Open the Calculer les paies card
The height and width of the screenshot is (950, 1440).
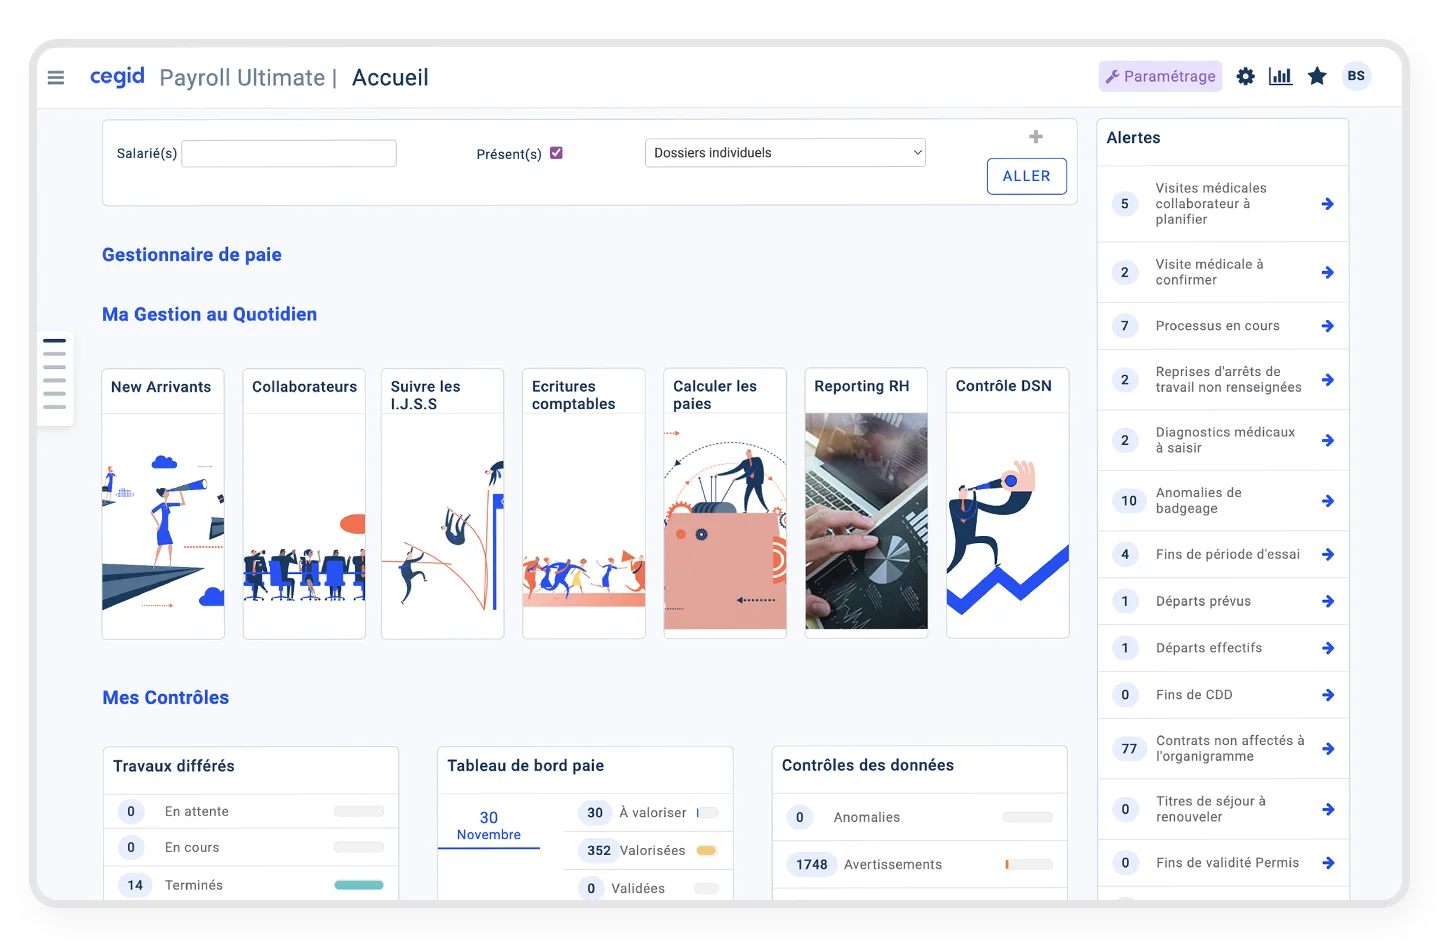(725, 503)
